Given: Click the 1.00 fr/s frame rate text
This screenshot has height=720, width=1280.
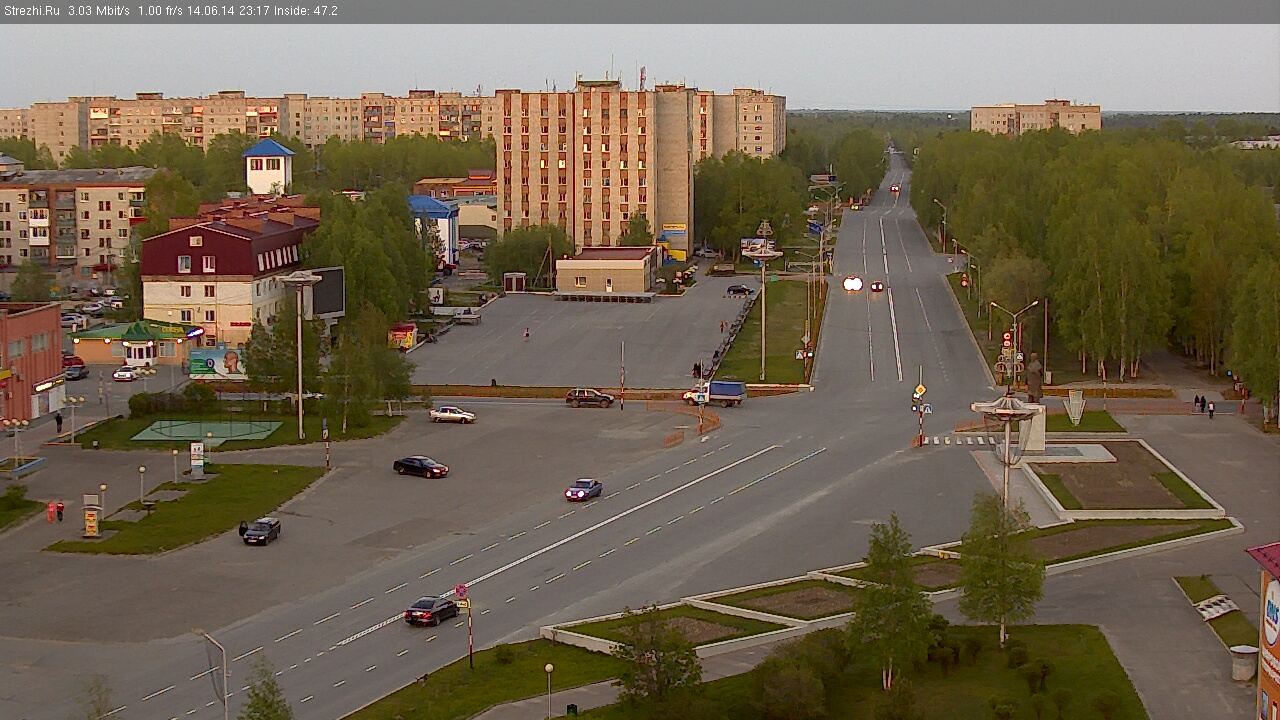Looking at the screenshot, I should (162, 11).
